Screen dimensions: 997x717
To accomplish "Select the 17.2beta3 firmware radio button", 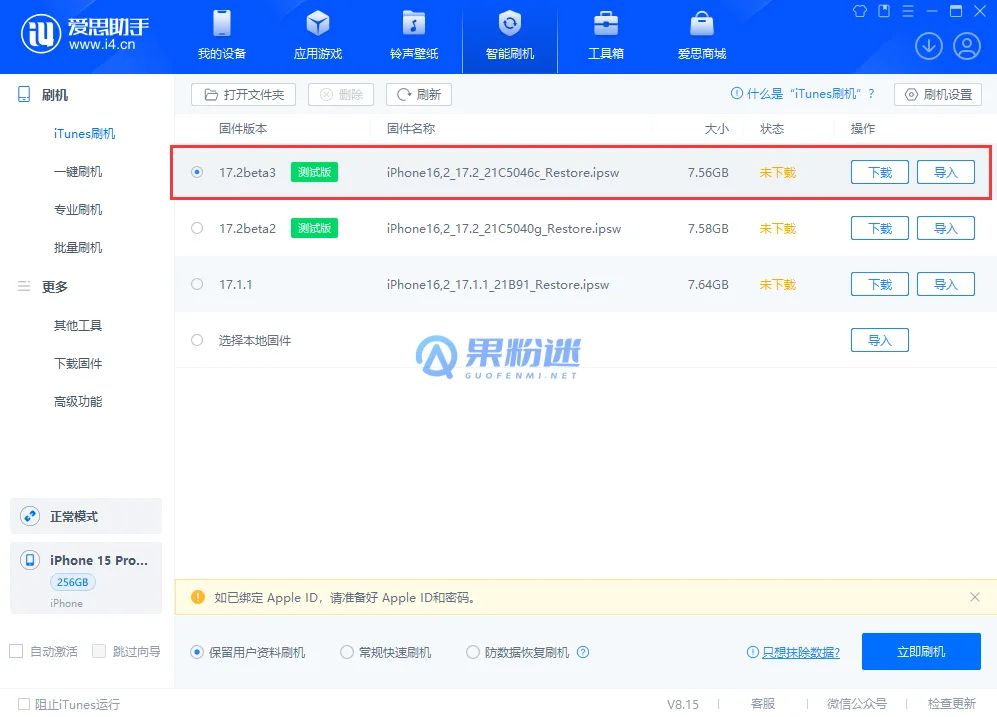I will [197, 172].
